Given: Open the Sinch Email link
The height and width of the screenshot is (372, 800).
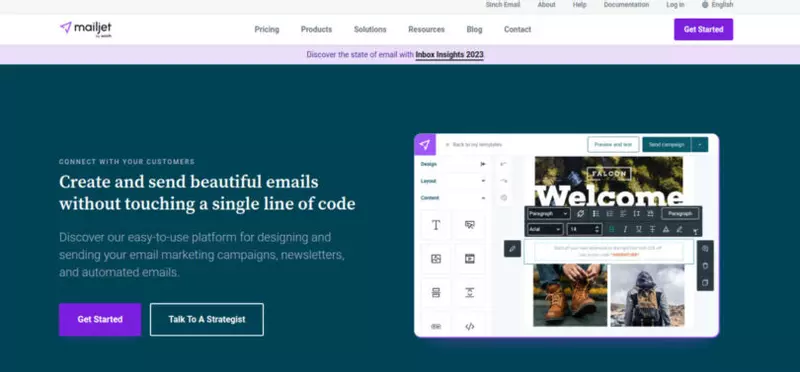Looking at the screenshot, I should pos(503,5).
